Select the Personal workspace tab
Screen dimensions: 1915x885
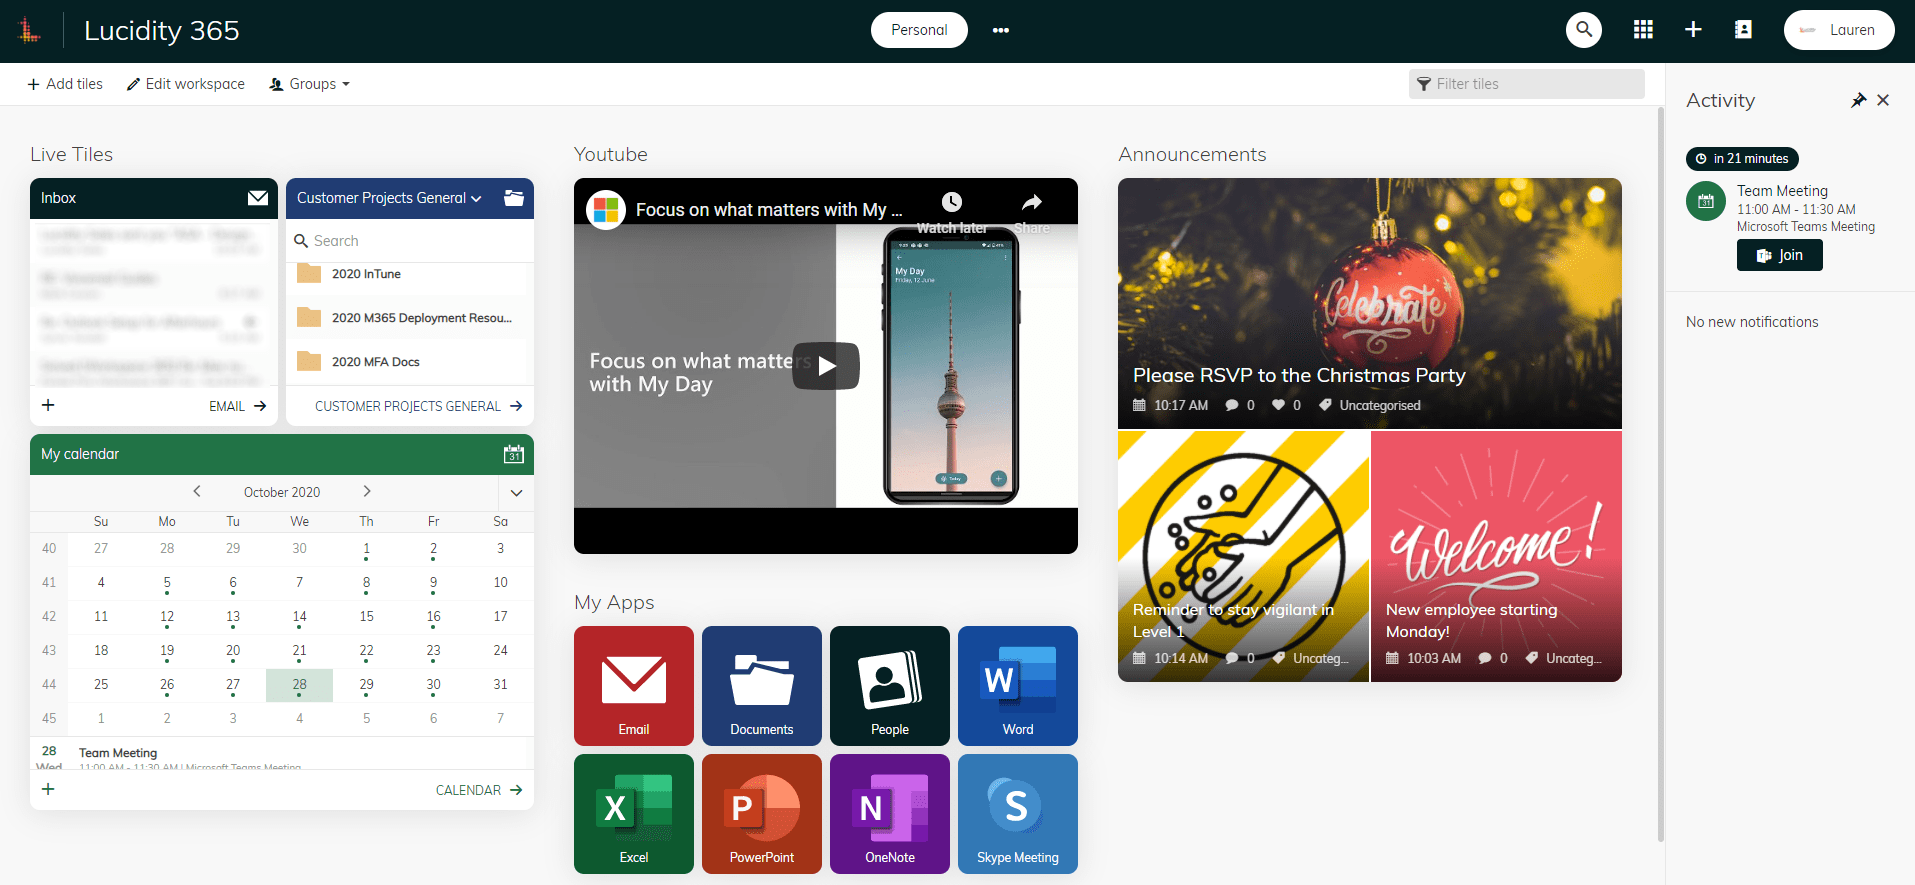pos(918,30)
